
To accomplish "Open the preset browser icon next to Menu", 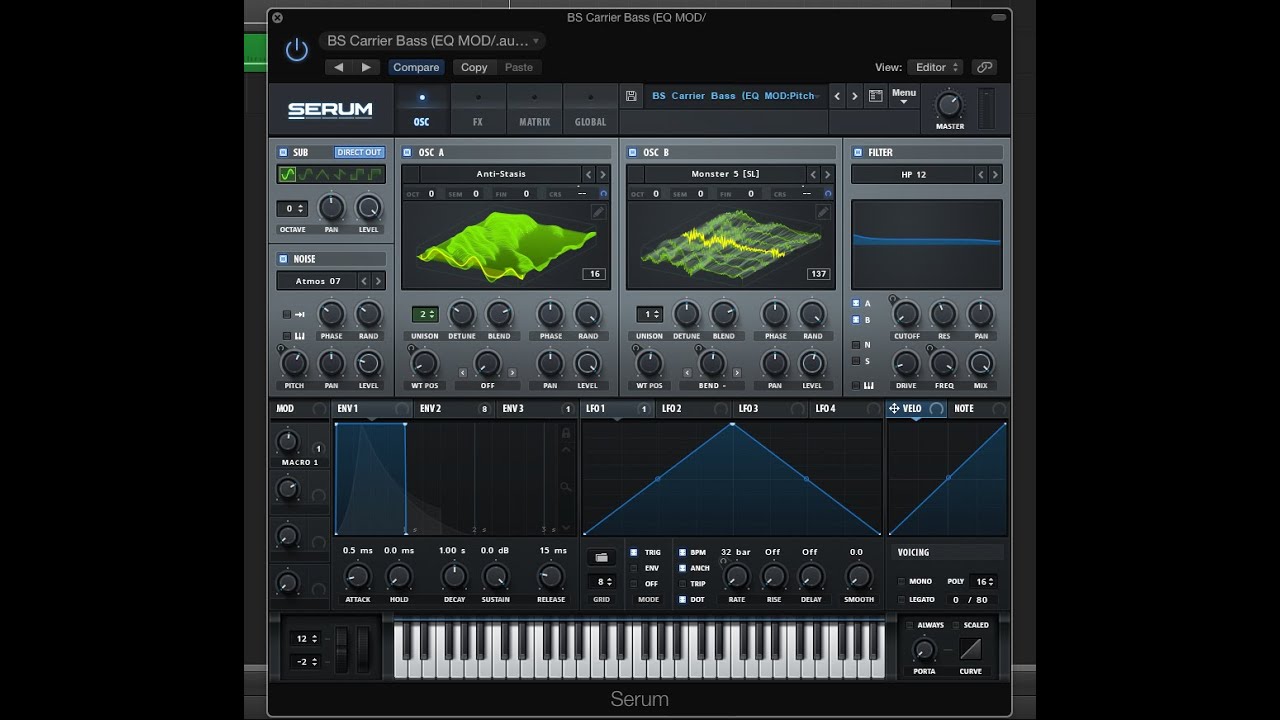I will pos(875,96).
